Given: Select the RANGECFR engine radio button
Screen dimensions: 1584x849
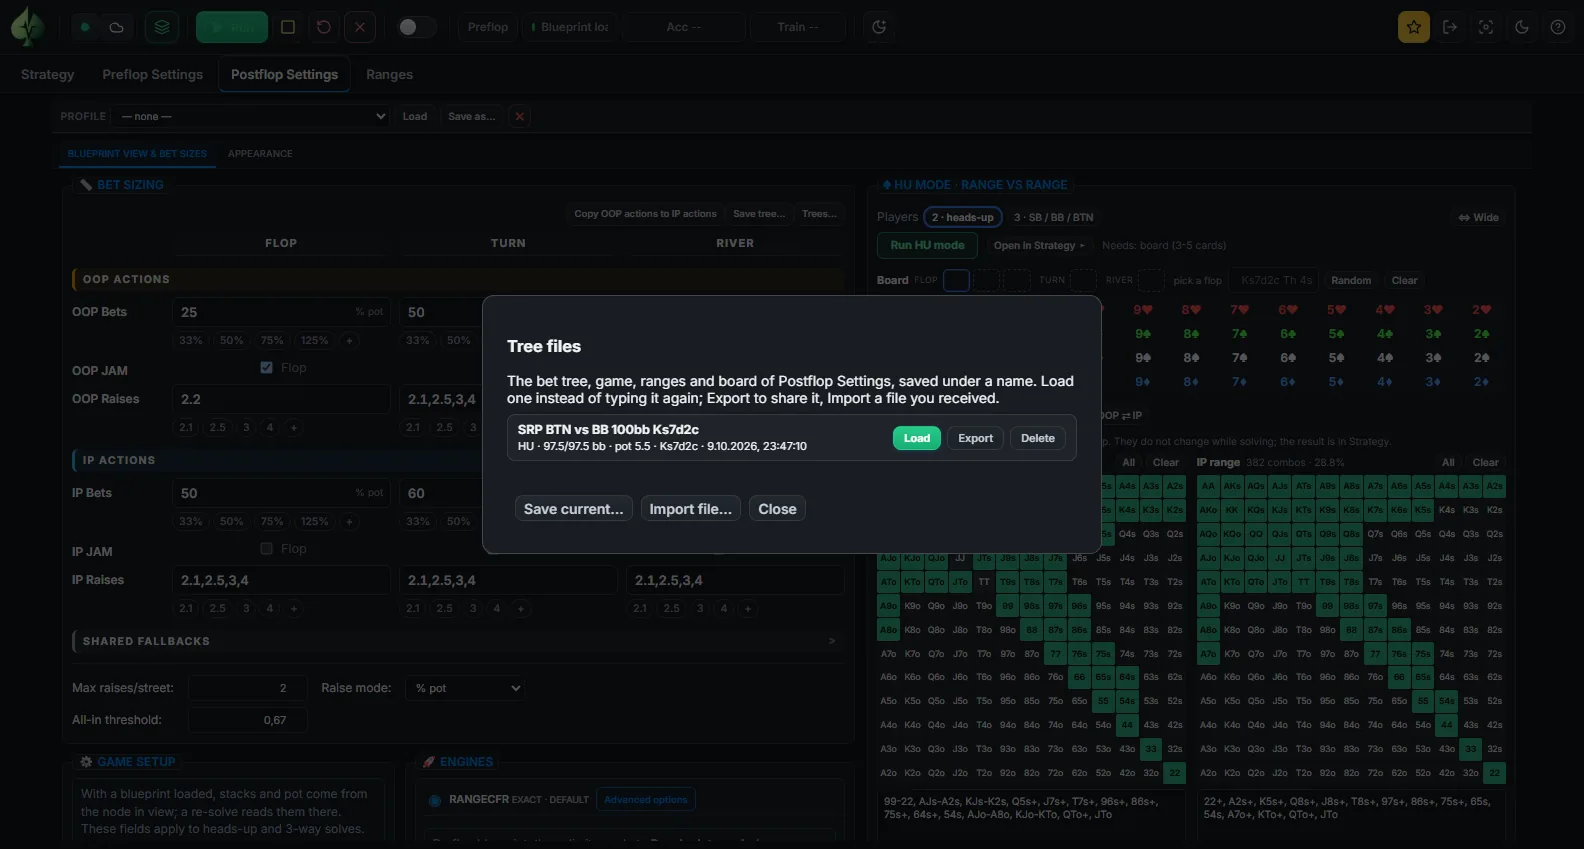Looking at the screenshot, I should point(435,800).
